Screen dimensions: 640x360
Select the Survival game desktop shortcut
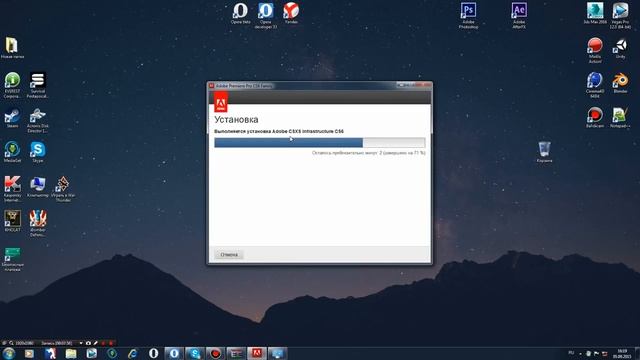38,85
